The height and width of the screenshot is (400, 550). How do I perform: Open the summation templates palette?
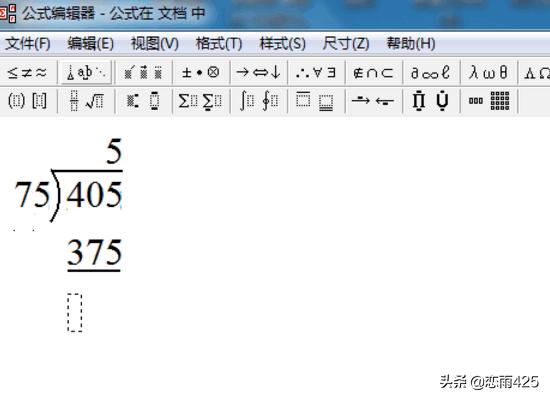(x=201, y=101)
